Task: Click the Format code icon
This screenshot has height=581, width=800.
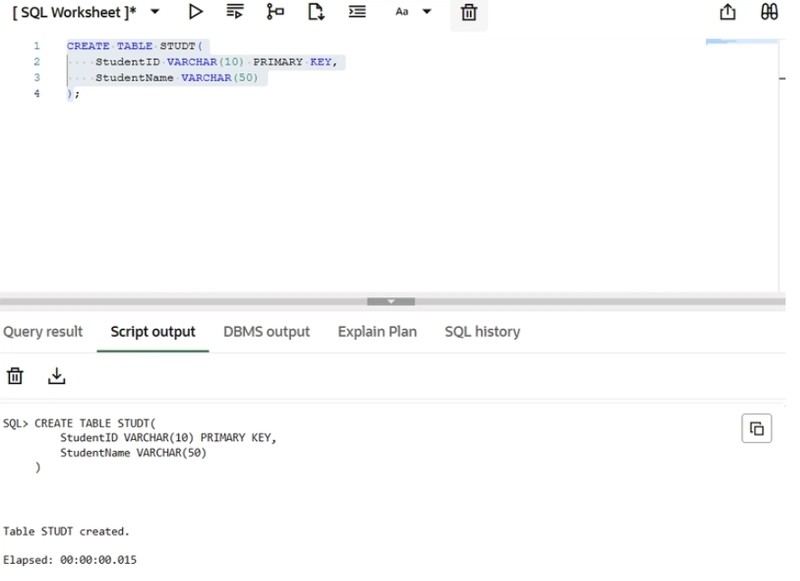Action: click(x=357, y=12)
